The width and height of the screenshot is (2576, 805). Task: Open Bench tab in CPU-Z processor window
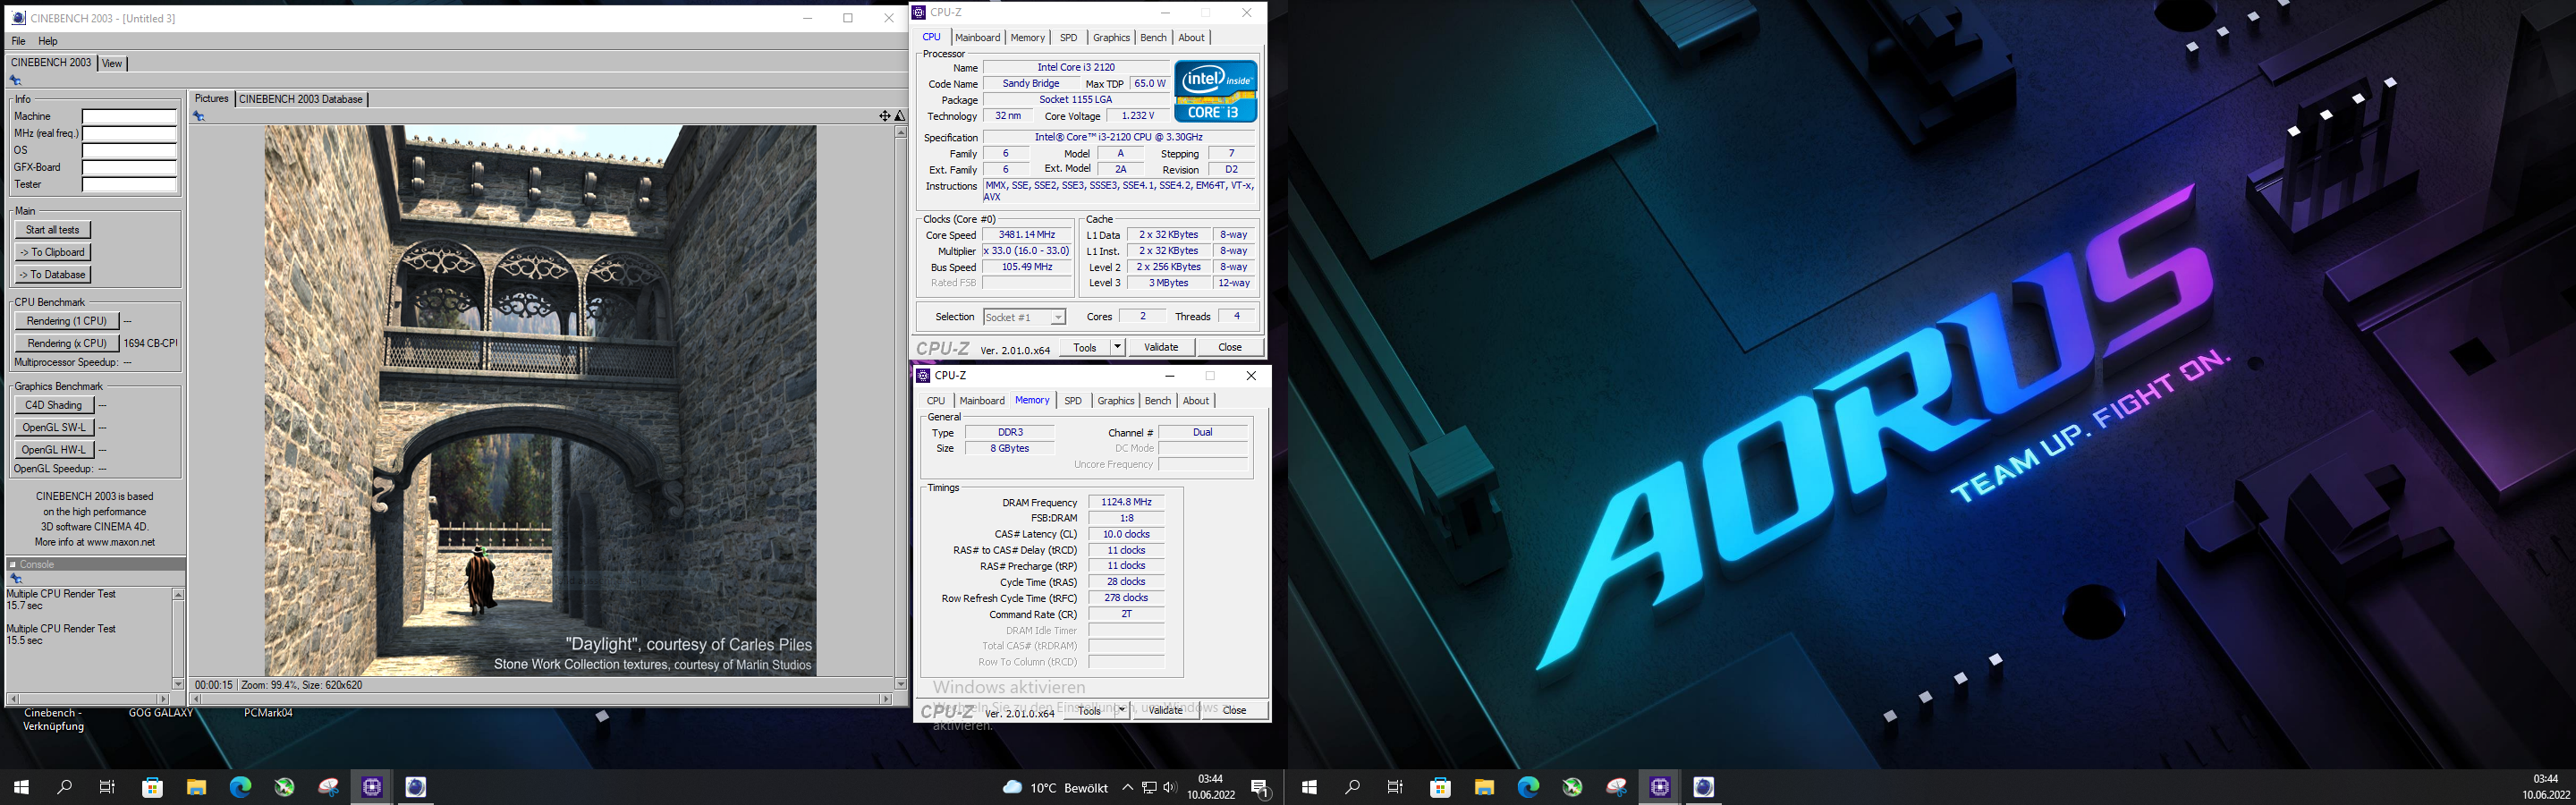coord(1153,38)
